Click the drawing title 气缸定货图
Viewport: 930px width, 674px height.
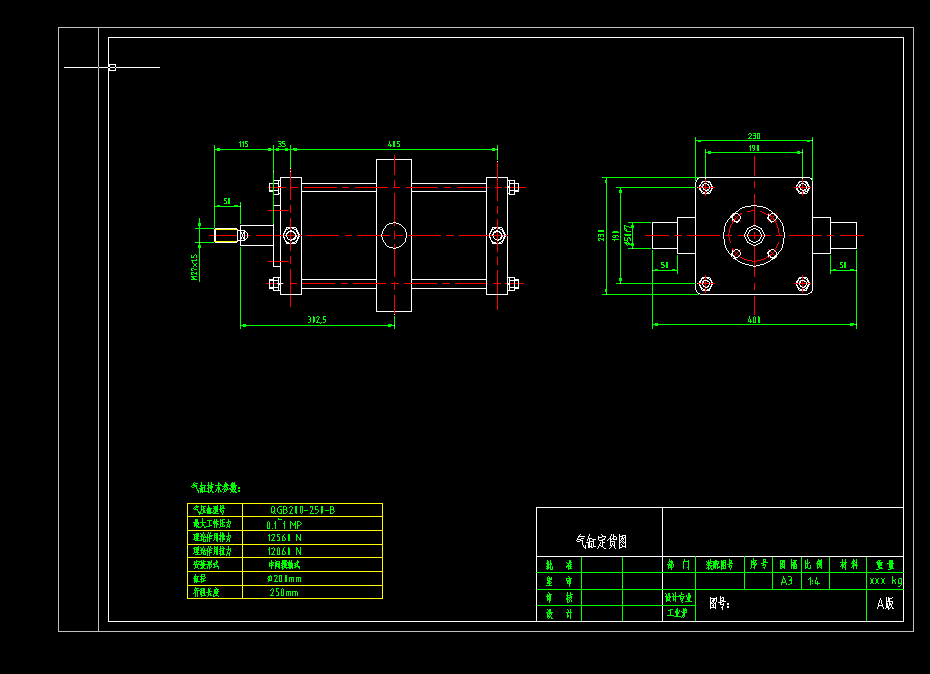coord(602,540)
